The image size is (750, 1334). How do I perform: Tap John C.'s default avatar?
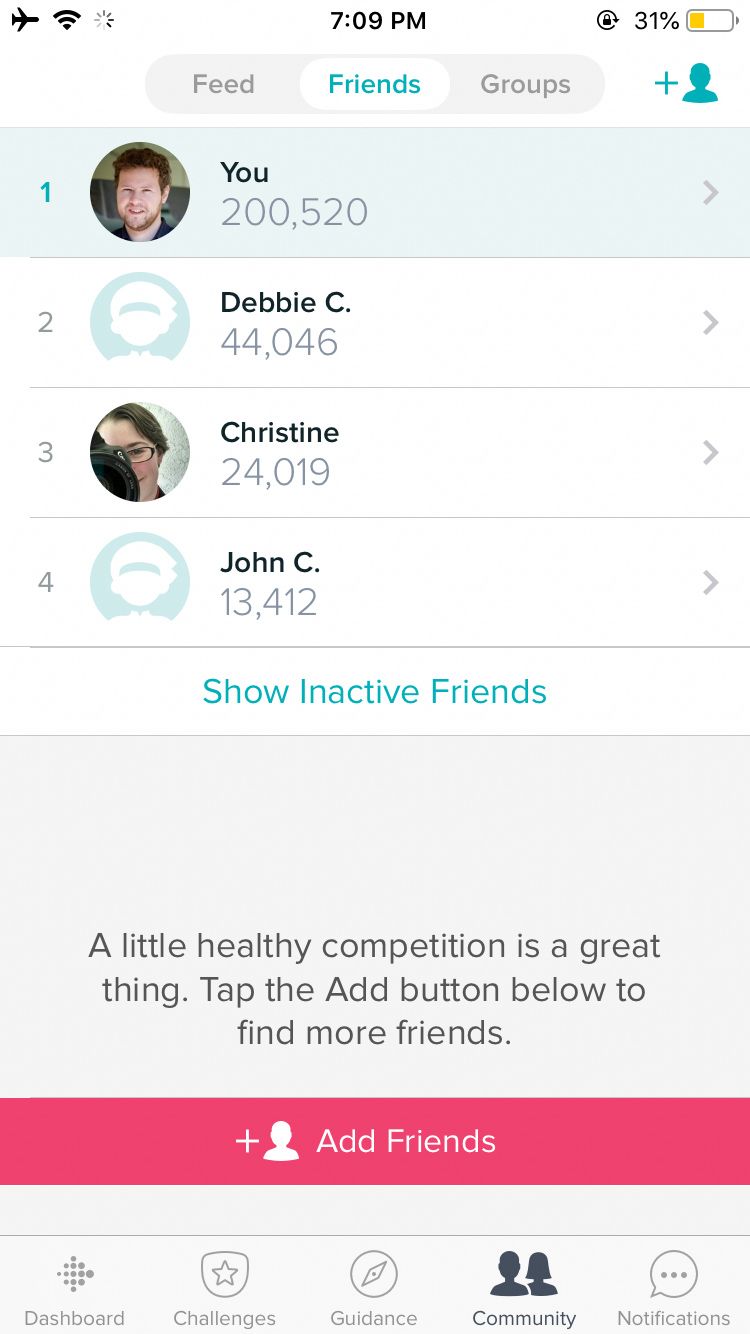click(140, 582)
